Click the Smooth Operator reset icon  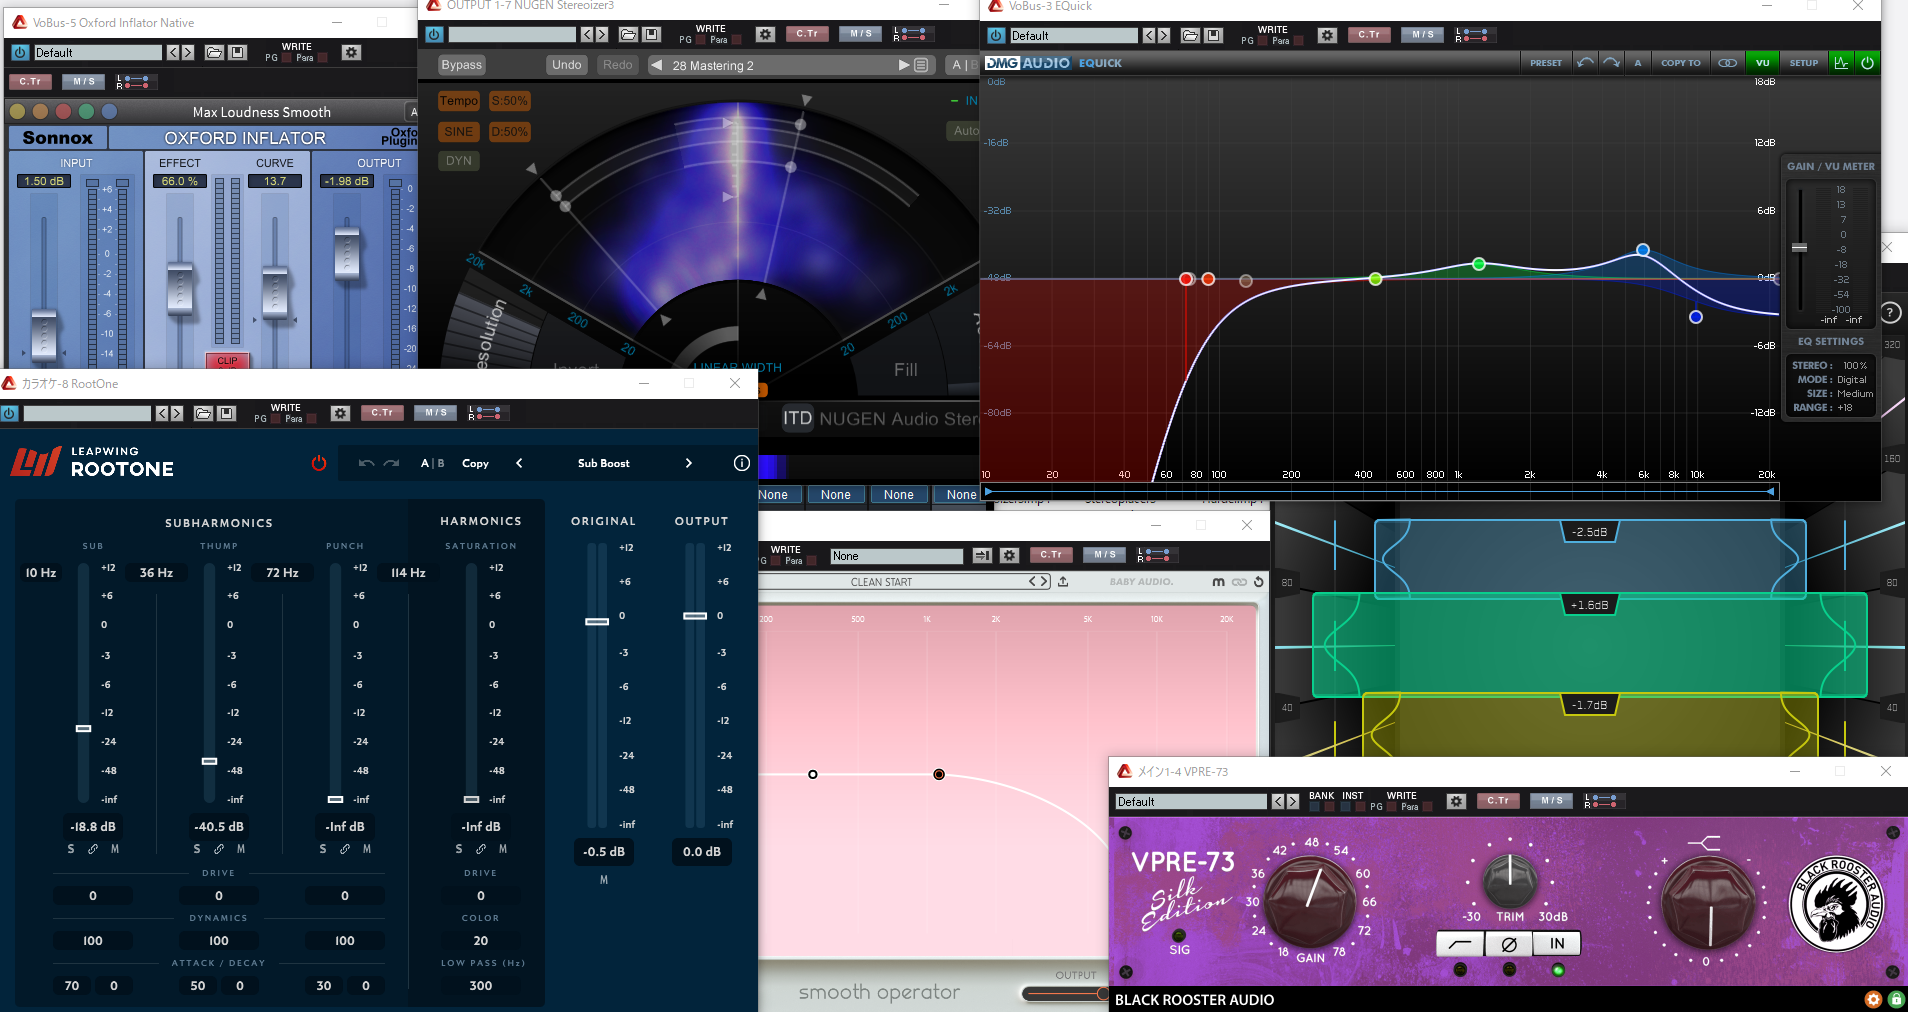pyautogui.click(x=1259, y=582)
